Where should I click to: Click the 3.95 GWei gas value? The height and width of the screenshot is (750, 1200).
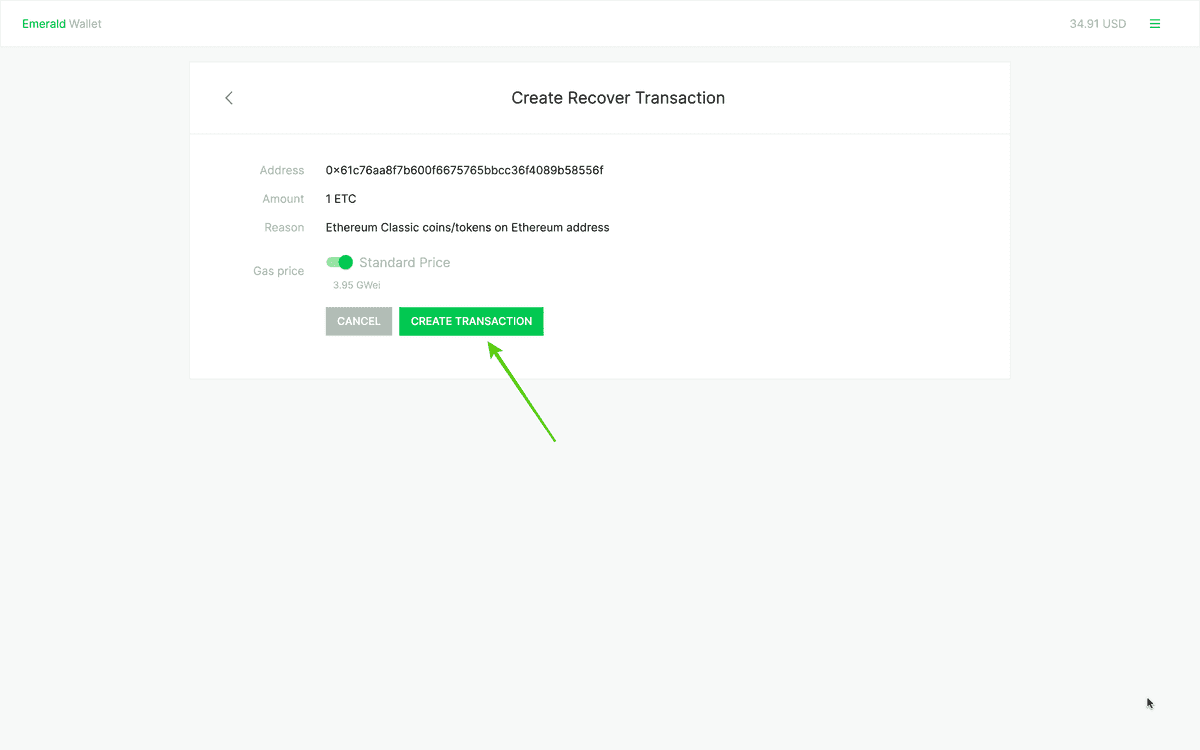(x=356, y=286)
